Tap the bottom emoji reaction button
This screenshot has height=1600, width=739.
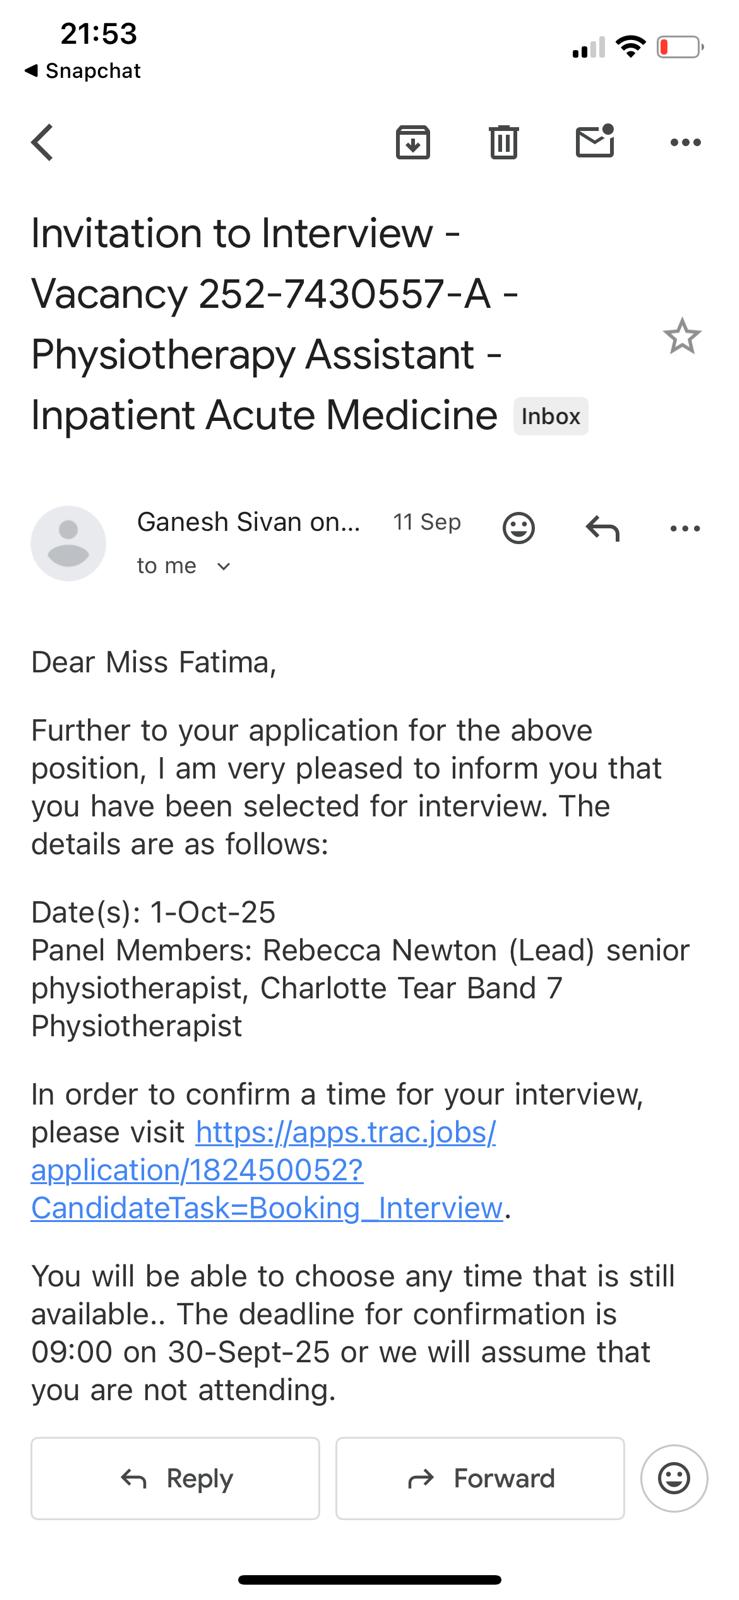pyautogui.click(x=674, y=1478)
